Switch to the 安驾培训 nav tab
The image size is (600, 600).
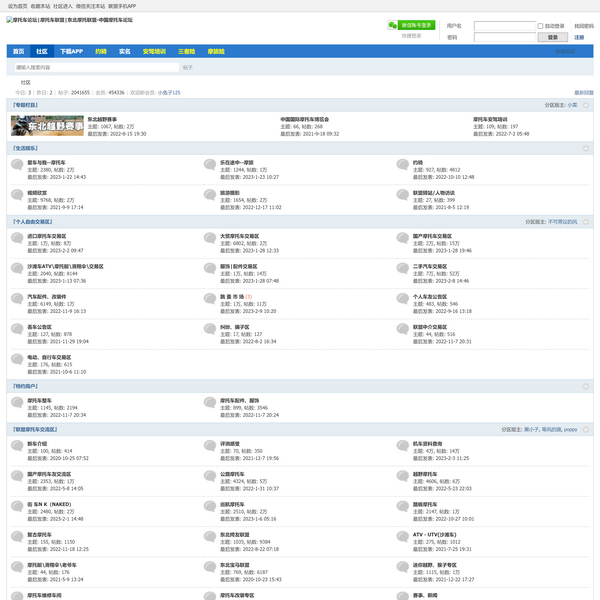tap(155, 51)
